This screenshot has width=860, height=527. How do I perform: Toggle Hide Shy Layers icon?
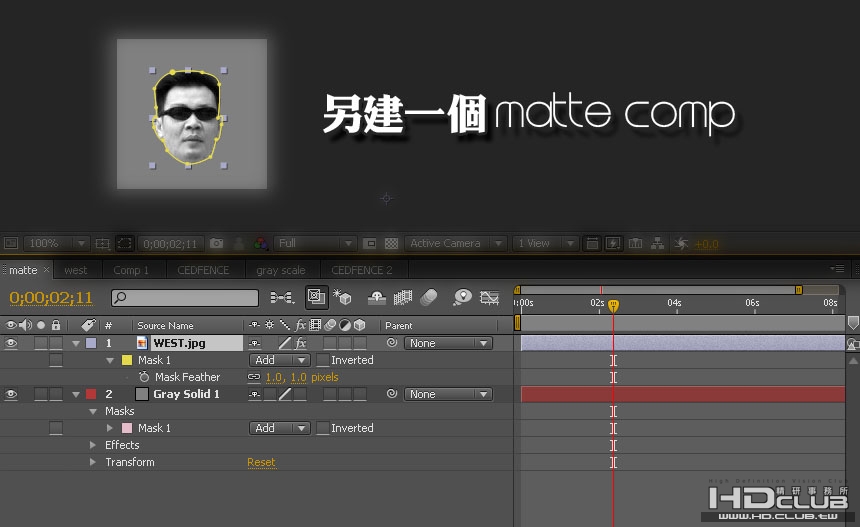click(x=377, y=297)
